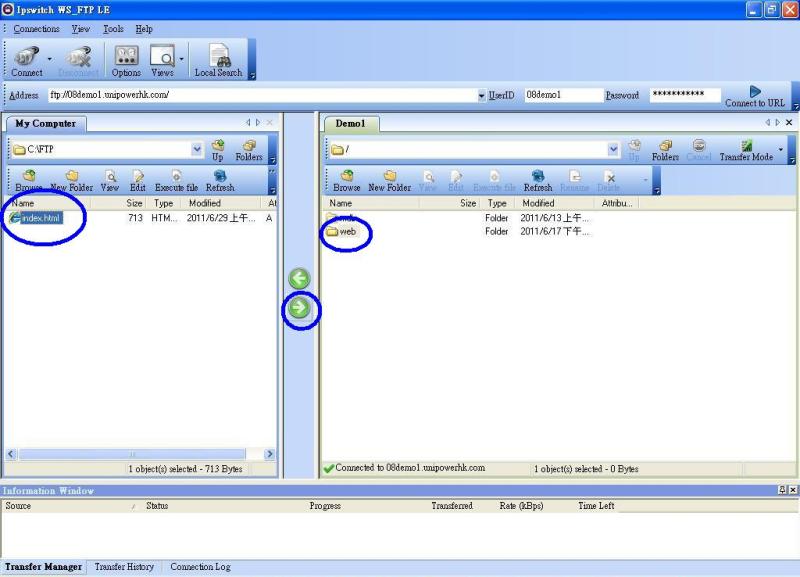The height and width of the screenshot is (577, 800).
Task: Click Browse in the Demo1 remote toolbar
Action: pyautogui.click(x=346, y=182)
